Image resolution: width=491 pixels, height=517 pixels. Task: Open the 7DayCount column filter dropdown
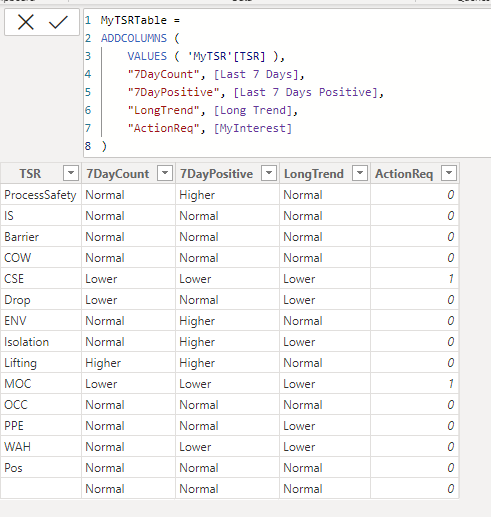click(x=165, y=173)
